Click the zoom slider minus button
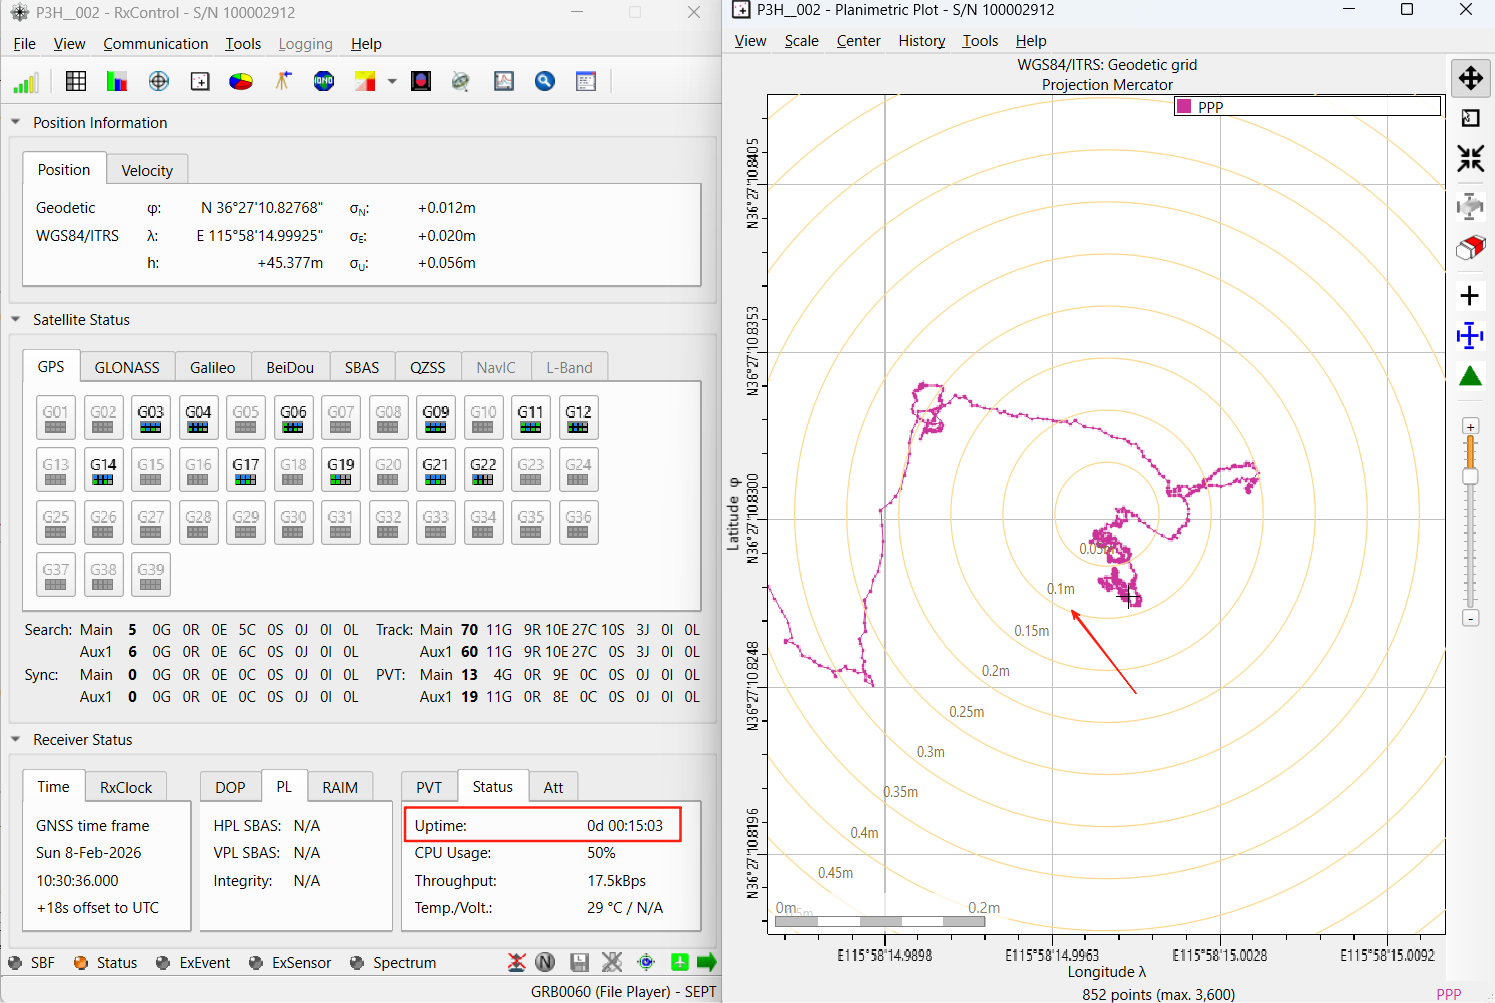This screenshot has width=1495, height=1003. [1470, 618]
